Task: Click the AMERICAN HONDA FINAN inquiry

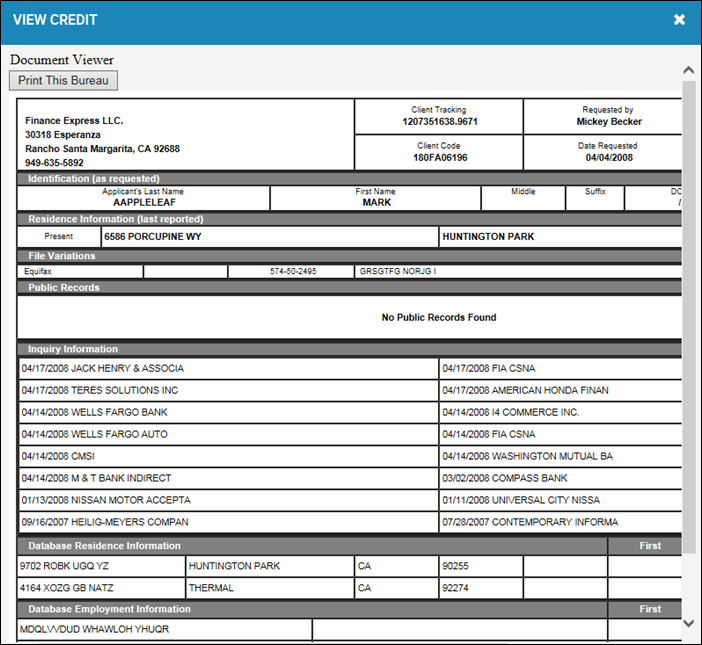Action: 525,390
